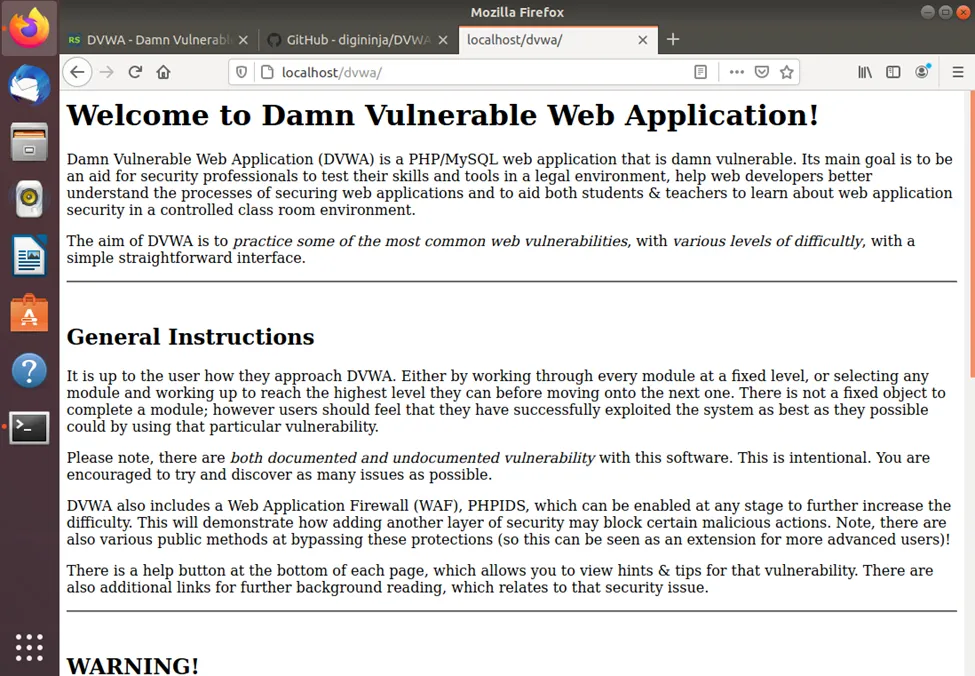Close the DVWA - Damn Vulnerable tab
This screenshot has width=975, height=676.
pos(243,40)
